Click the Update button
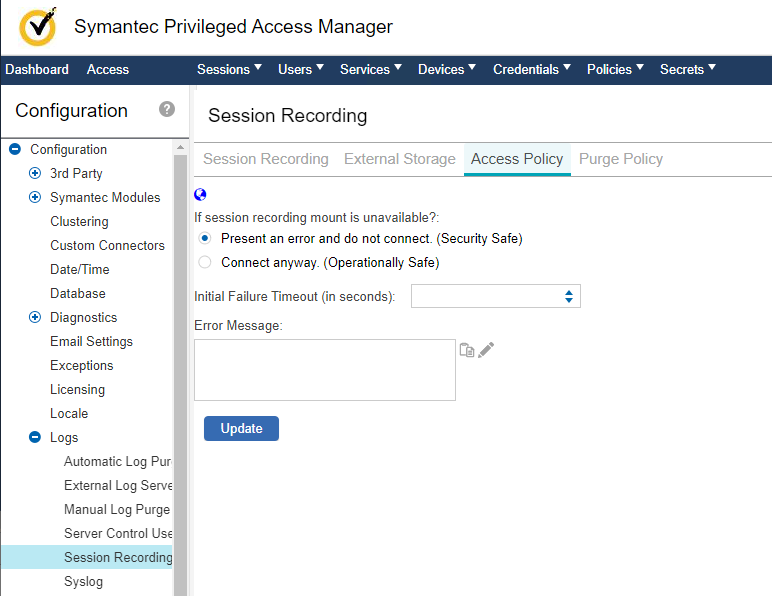This screenshot has height=596, width=772. coord(241,428)
